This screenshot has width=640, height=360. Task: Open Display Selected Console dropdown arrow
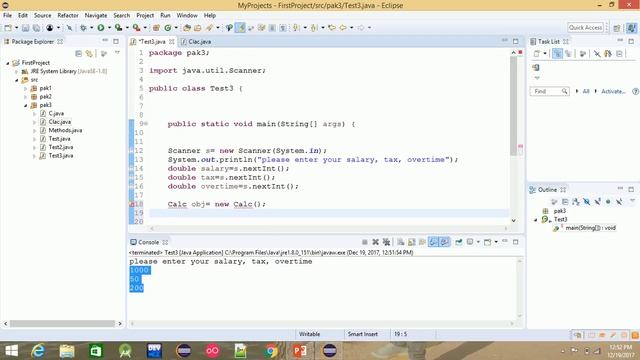click(478, 242)
